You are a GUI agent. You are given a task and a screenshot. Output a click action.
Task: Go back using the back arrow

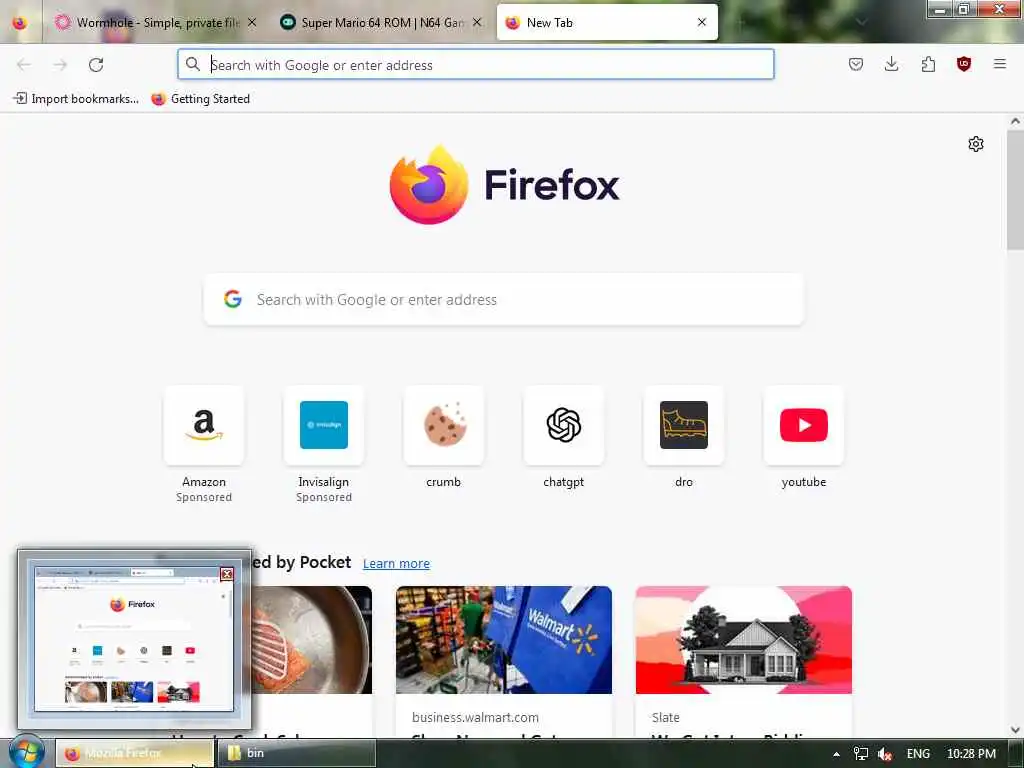(24, 65)
